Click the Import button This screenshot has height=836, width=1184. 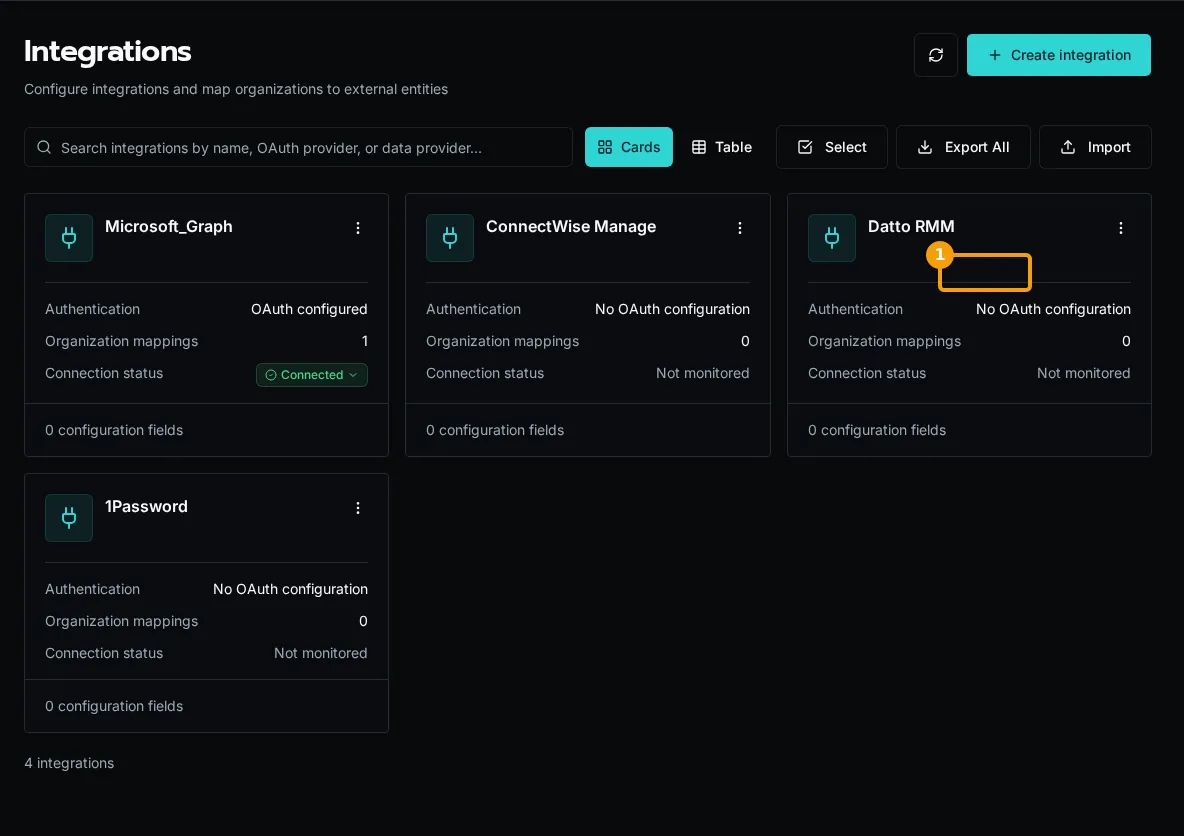pos(1095,147)
